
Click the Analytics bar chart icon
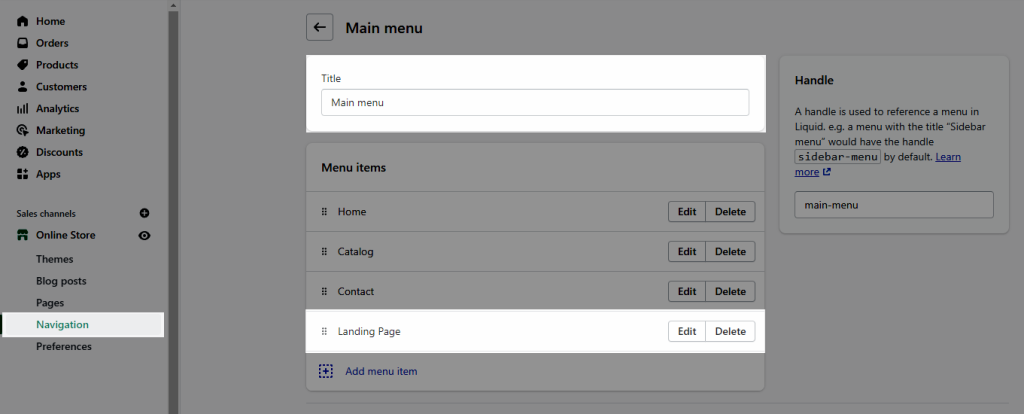[x=23, y=108]
